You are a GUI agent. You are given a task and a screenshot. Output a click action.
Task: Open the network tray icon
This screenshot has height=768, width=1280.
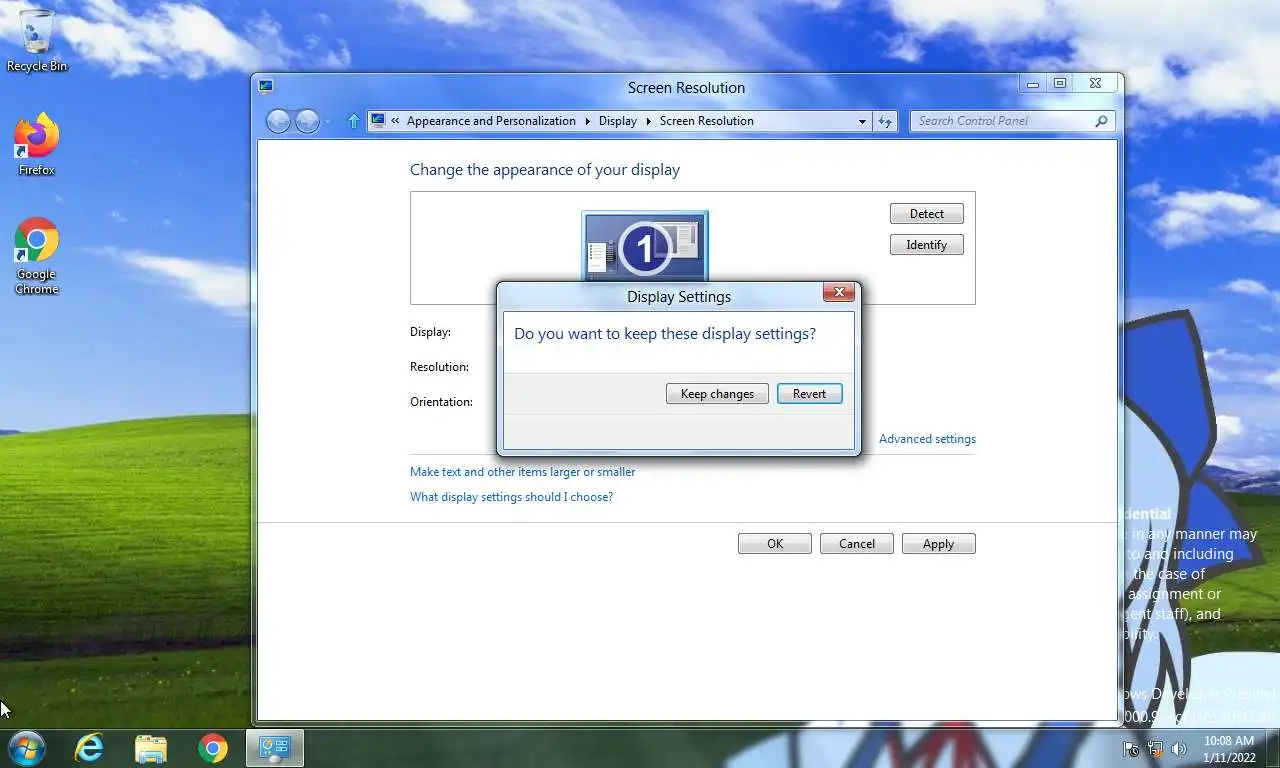[1155, 749]
